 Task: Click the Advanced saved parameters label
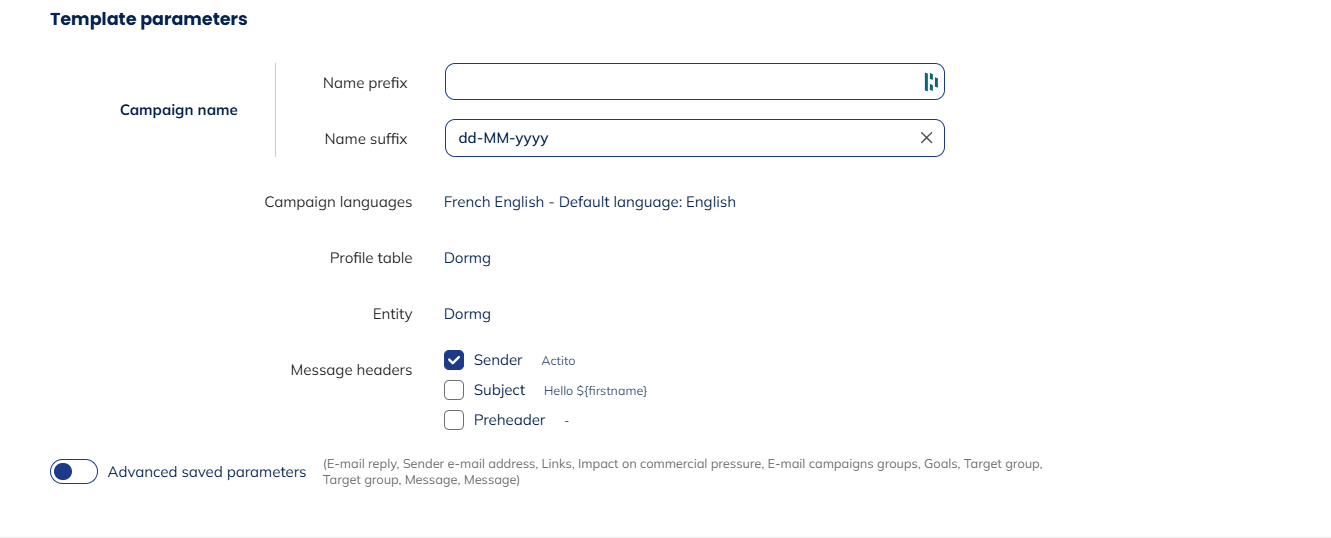tap(207, 472)
